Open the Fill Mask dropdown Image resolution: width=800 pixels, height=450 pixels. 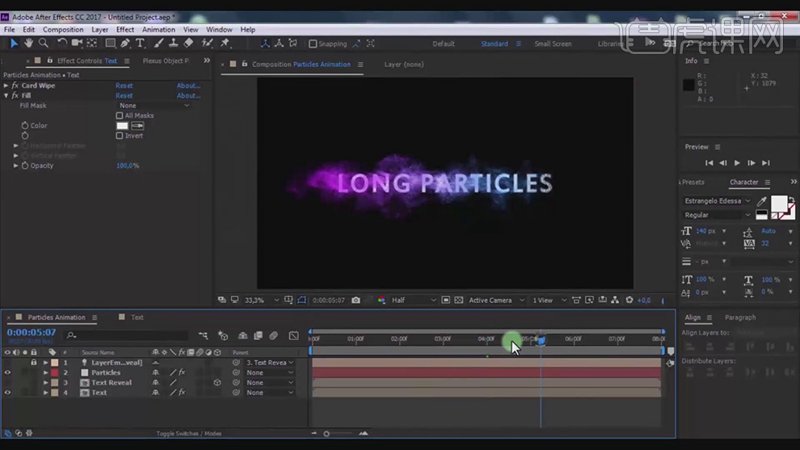[x=154, y=106]
